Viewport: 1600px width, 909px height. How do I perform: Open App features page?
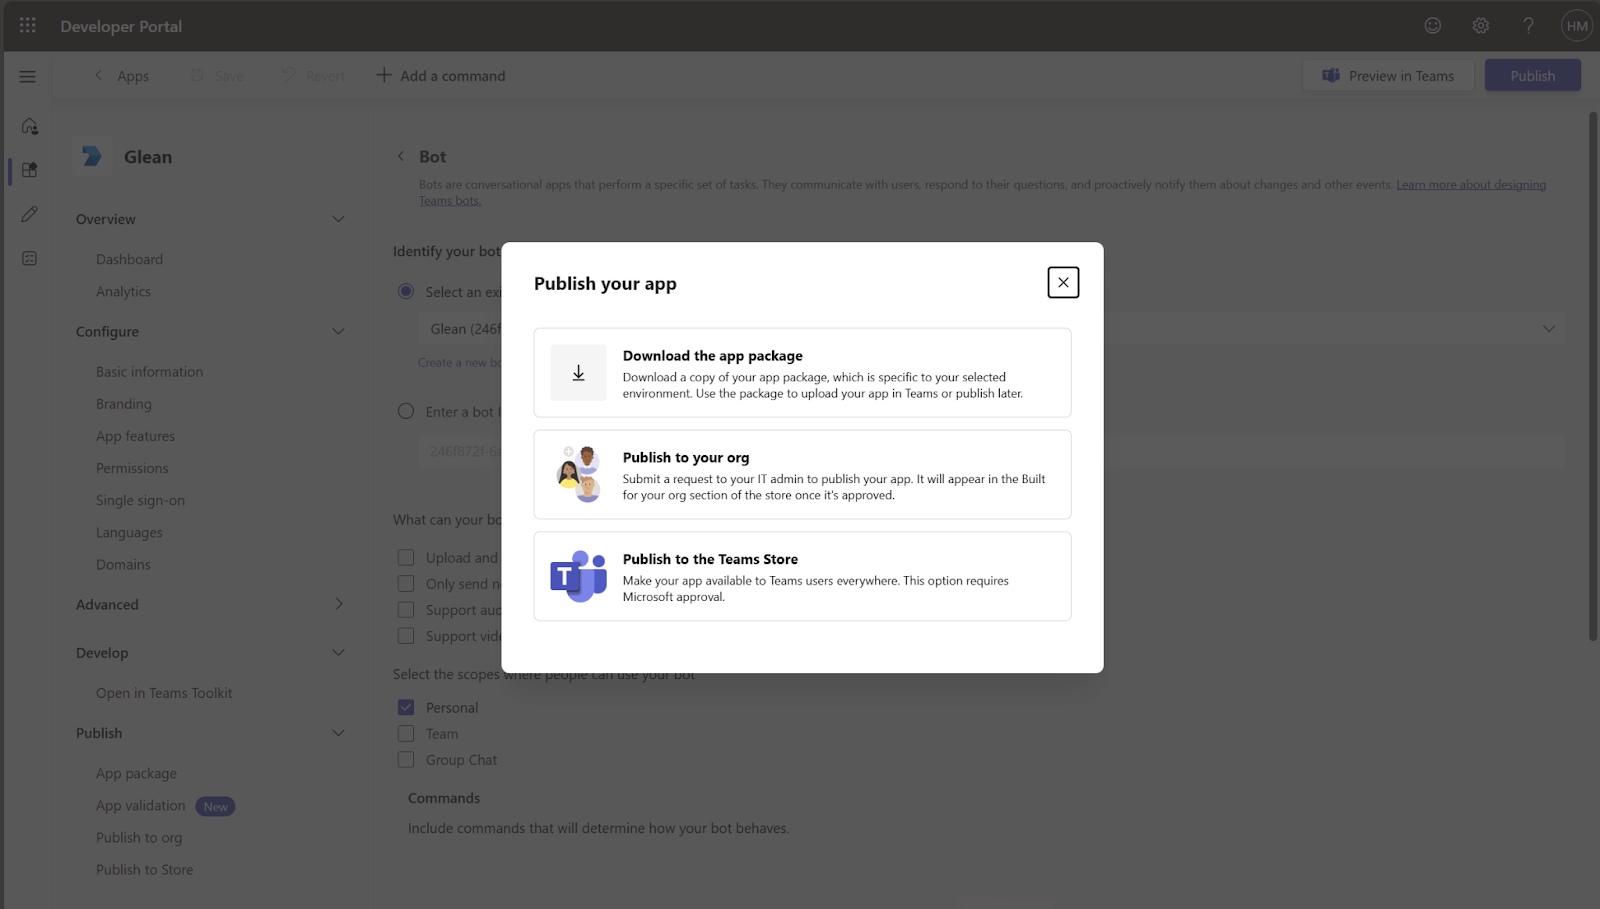[x=135, y=436]
